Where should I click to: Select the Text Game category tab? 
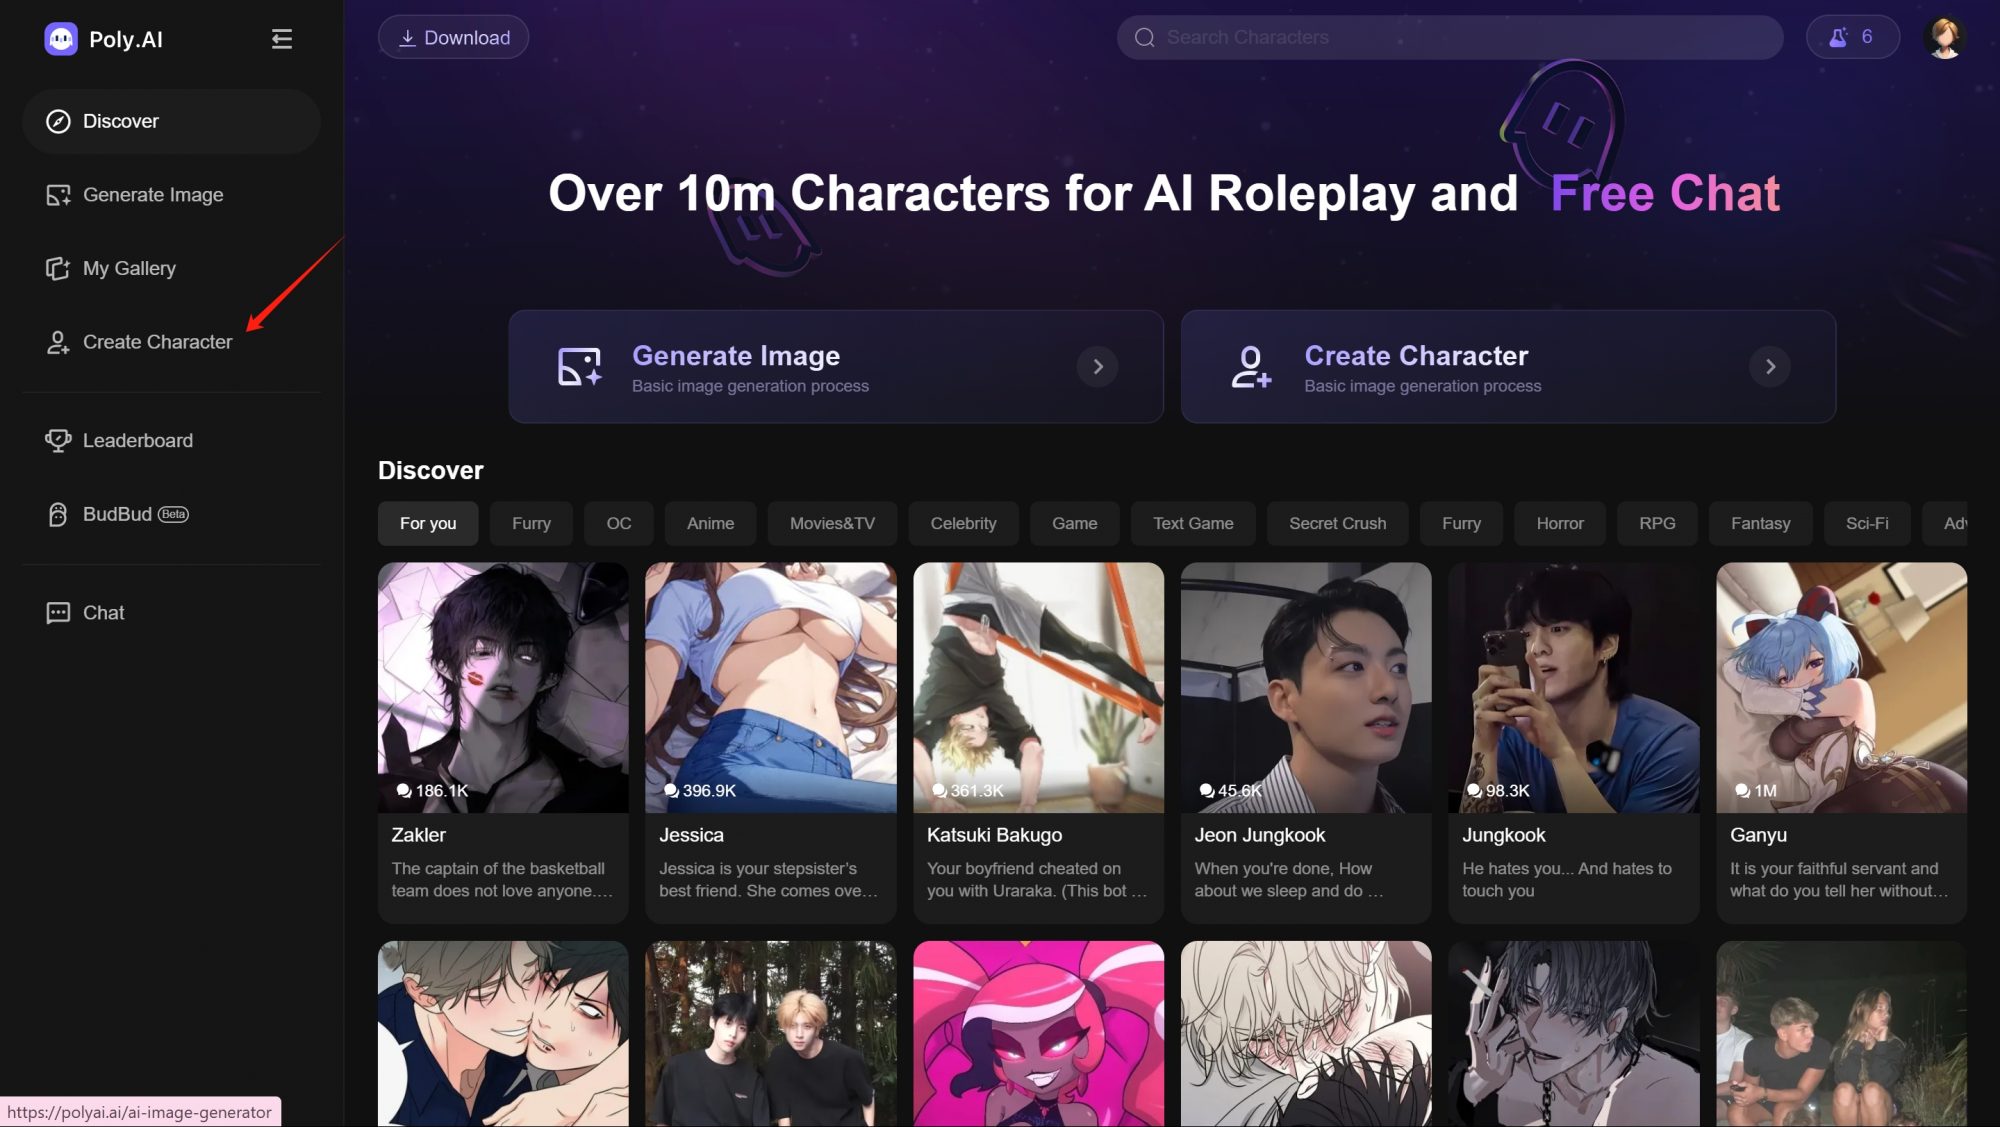coord(1193,523)
